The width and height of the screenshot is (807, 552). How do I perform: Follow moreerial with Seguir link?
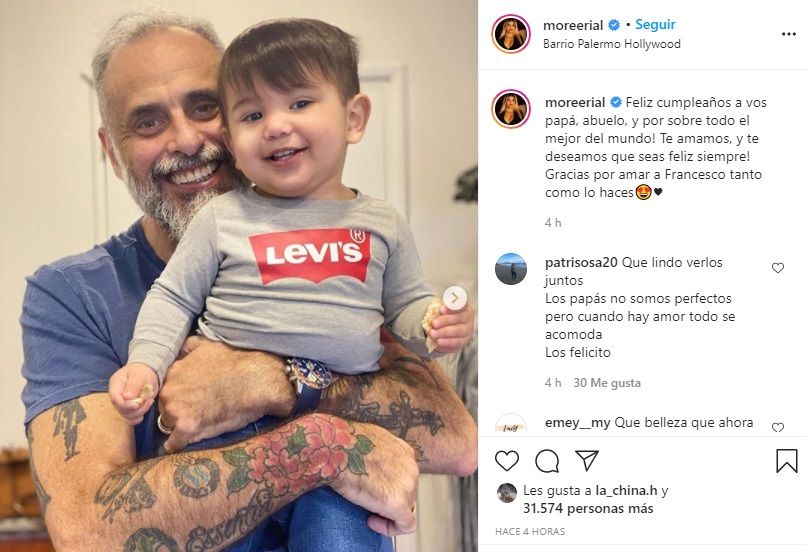pyautogui.click(x=655, y=24)
